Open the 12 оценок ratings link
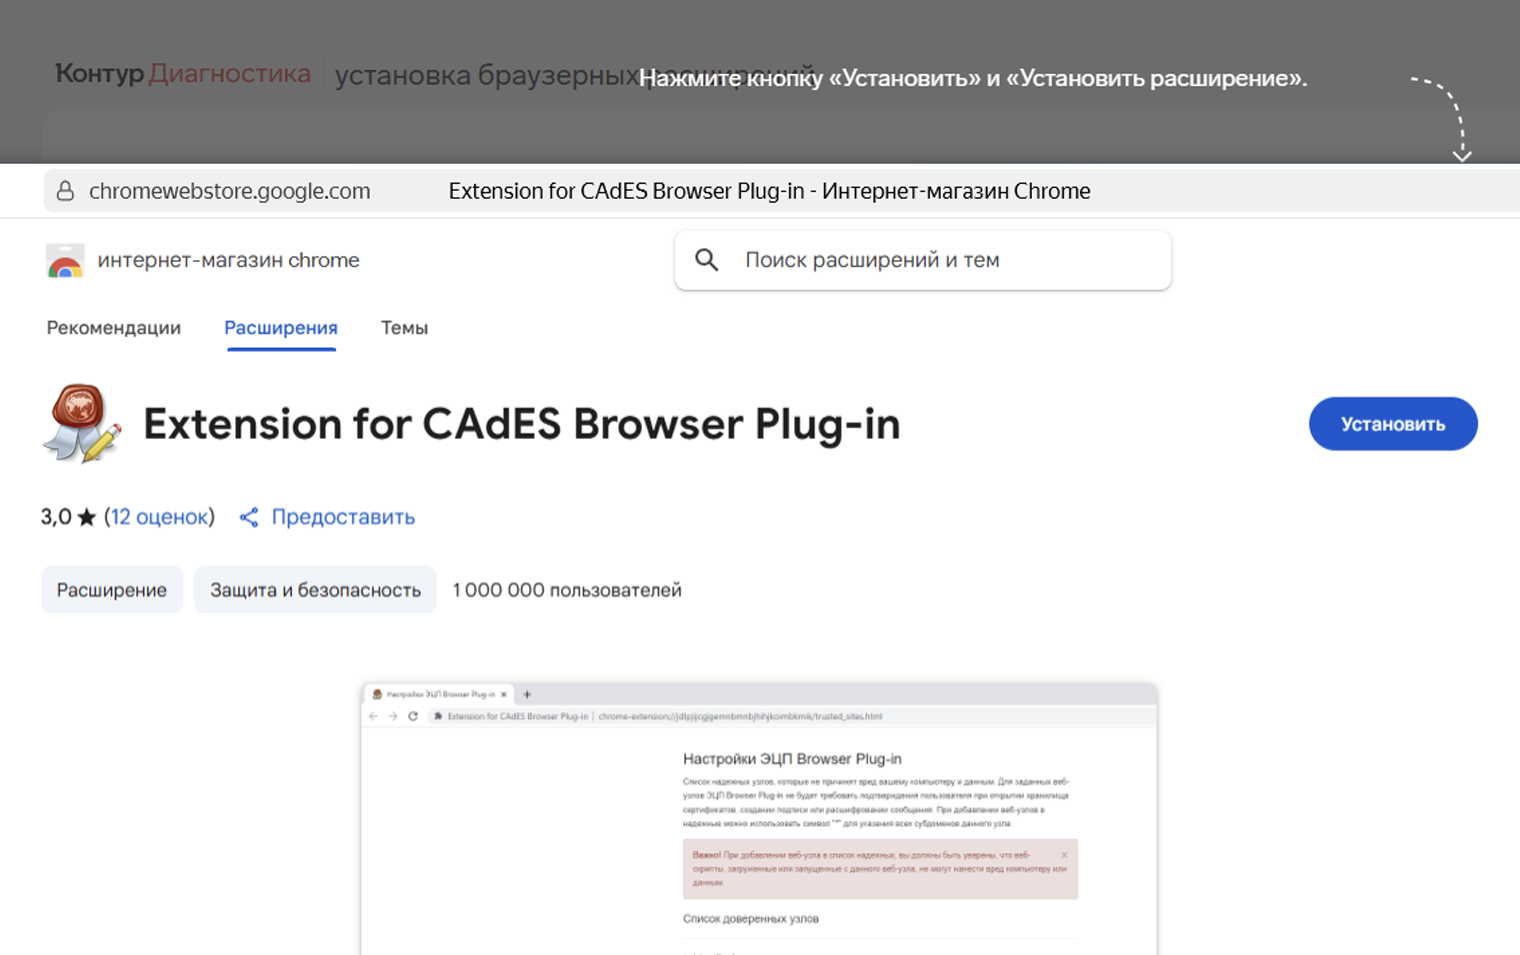The height and width of the screenshot is (955, 1520). (x=159, y=517)
